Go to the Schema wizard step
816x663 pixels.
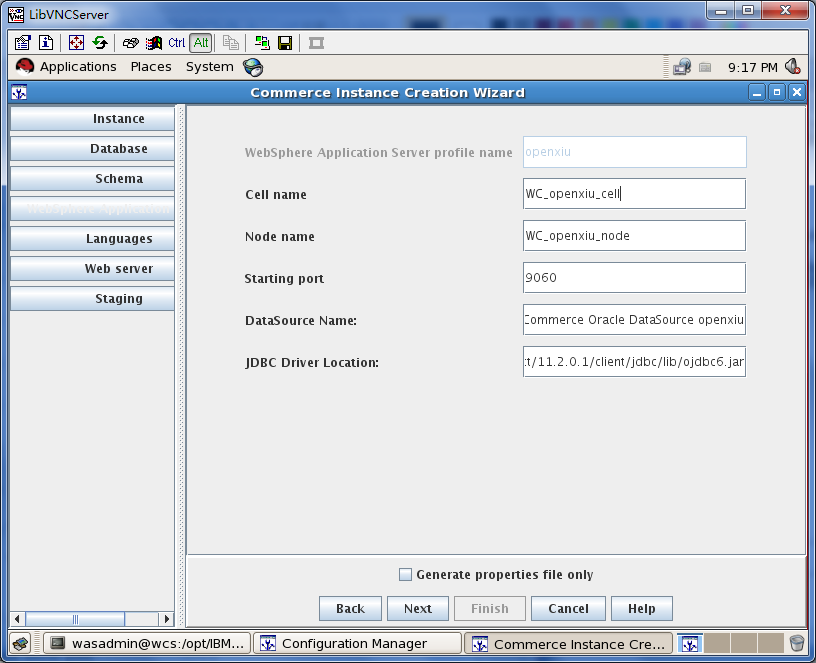click(x=92, y=178)
